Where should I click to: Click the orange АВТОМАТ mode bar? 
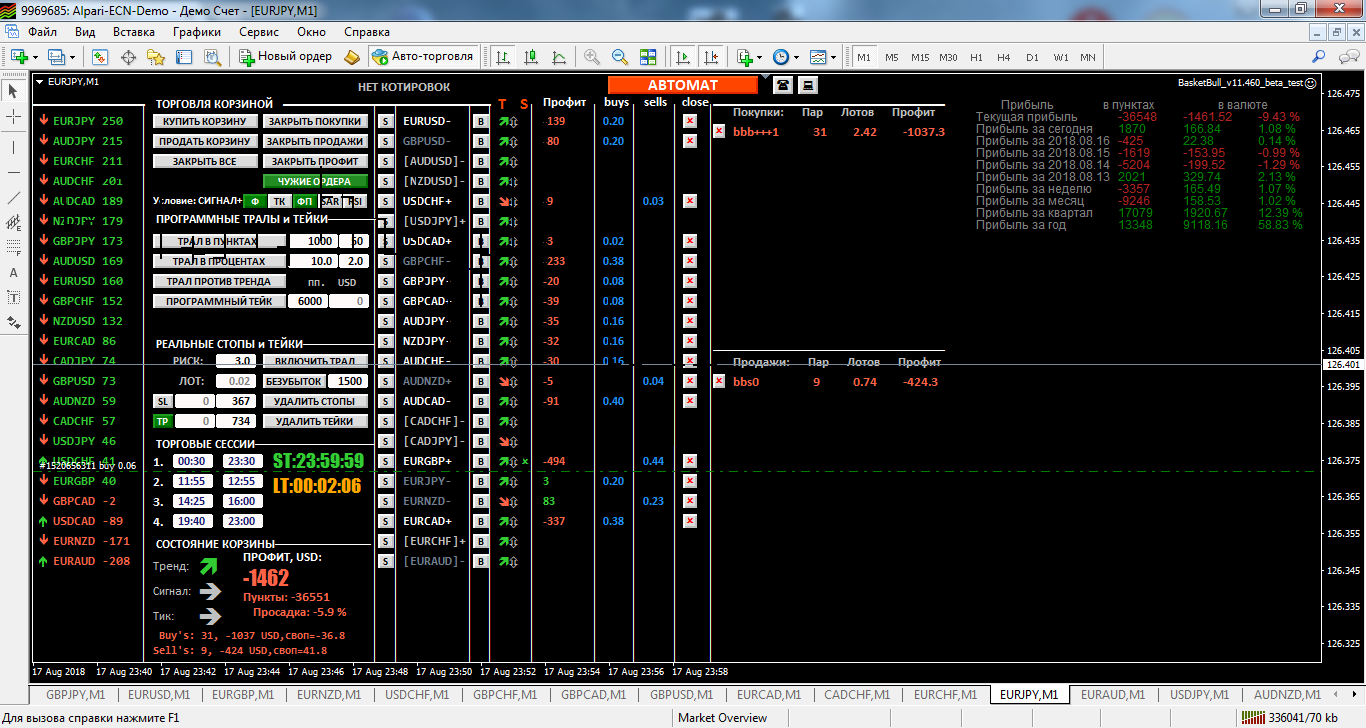click(x=683, y=85)
